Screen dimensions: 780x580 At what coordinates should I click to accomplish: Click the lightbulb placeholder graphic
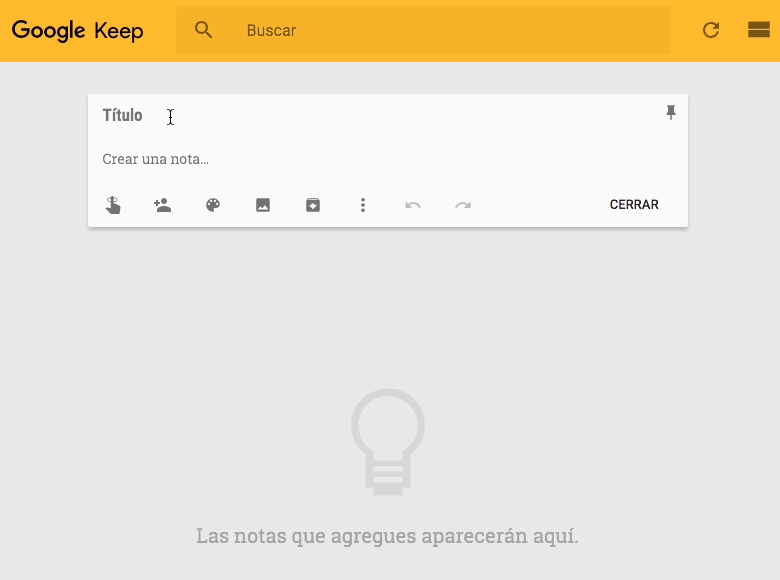tap(388, 441)
